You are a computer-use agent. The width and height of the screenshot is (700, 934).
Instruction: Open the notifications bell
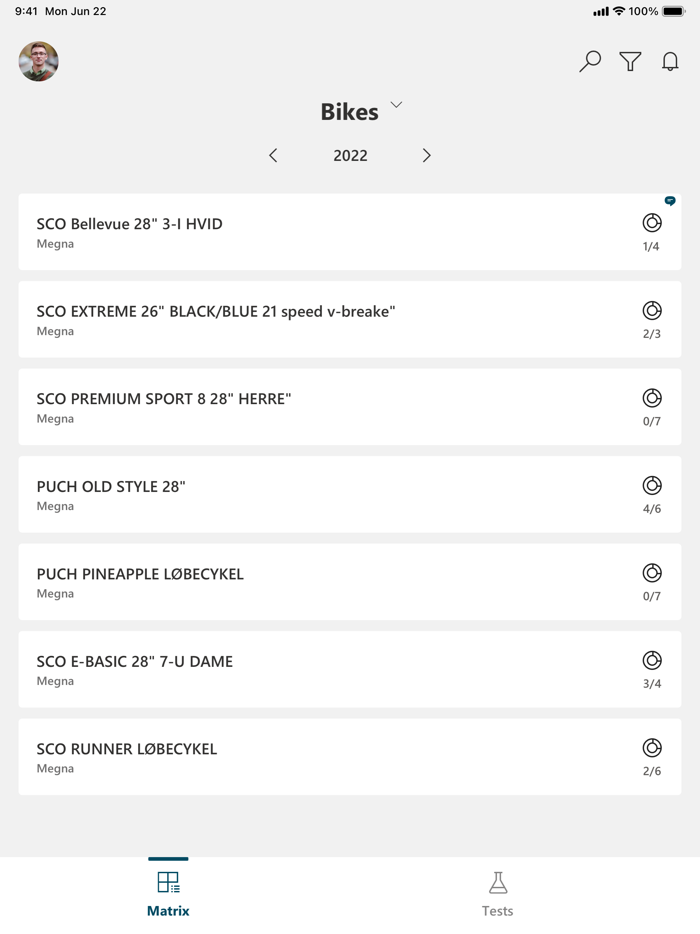click(670, 61)
